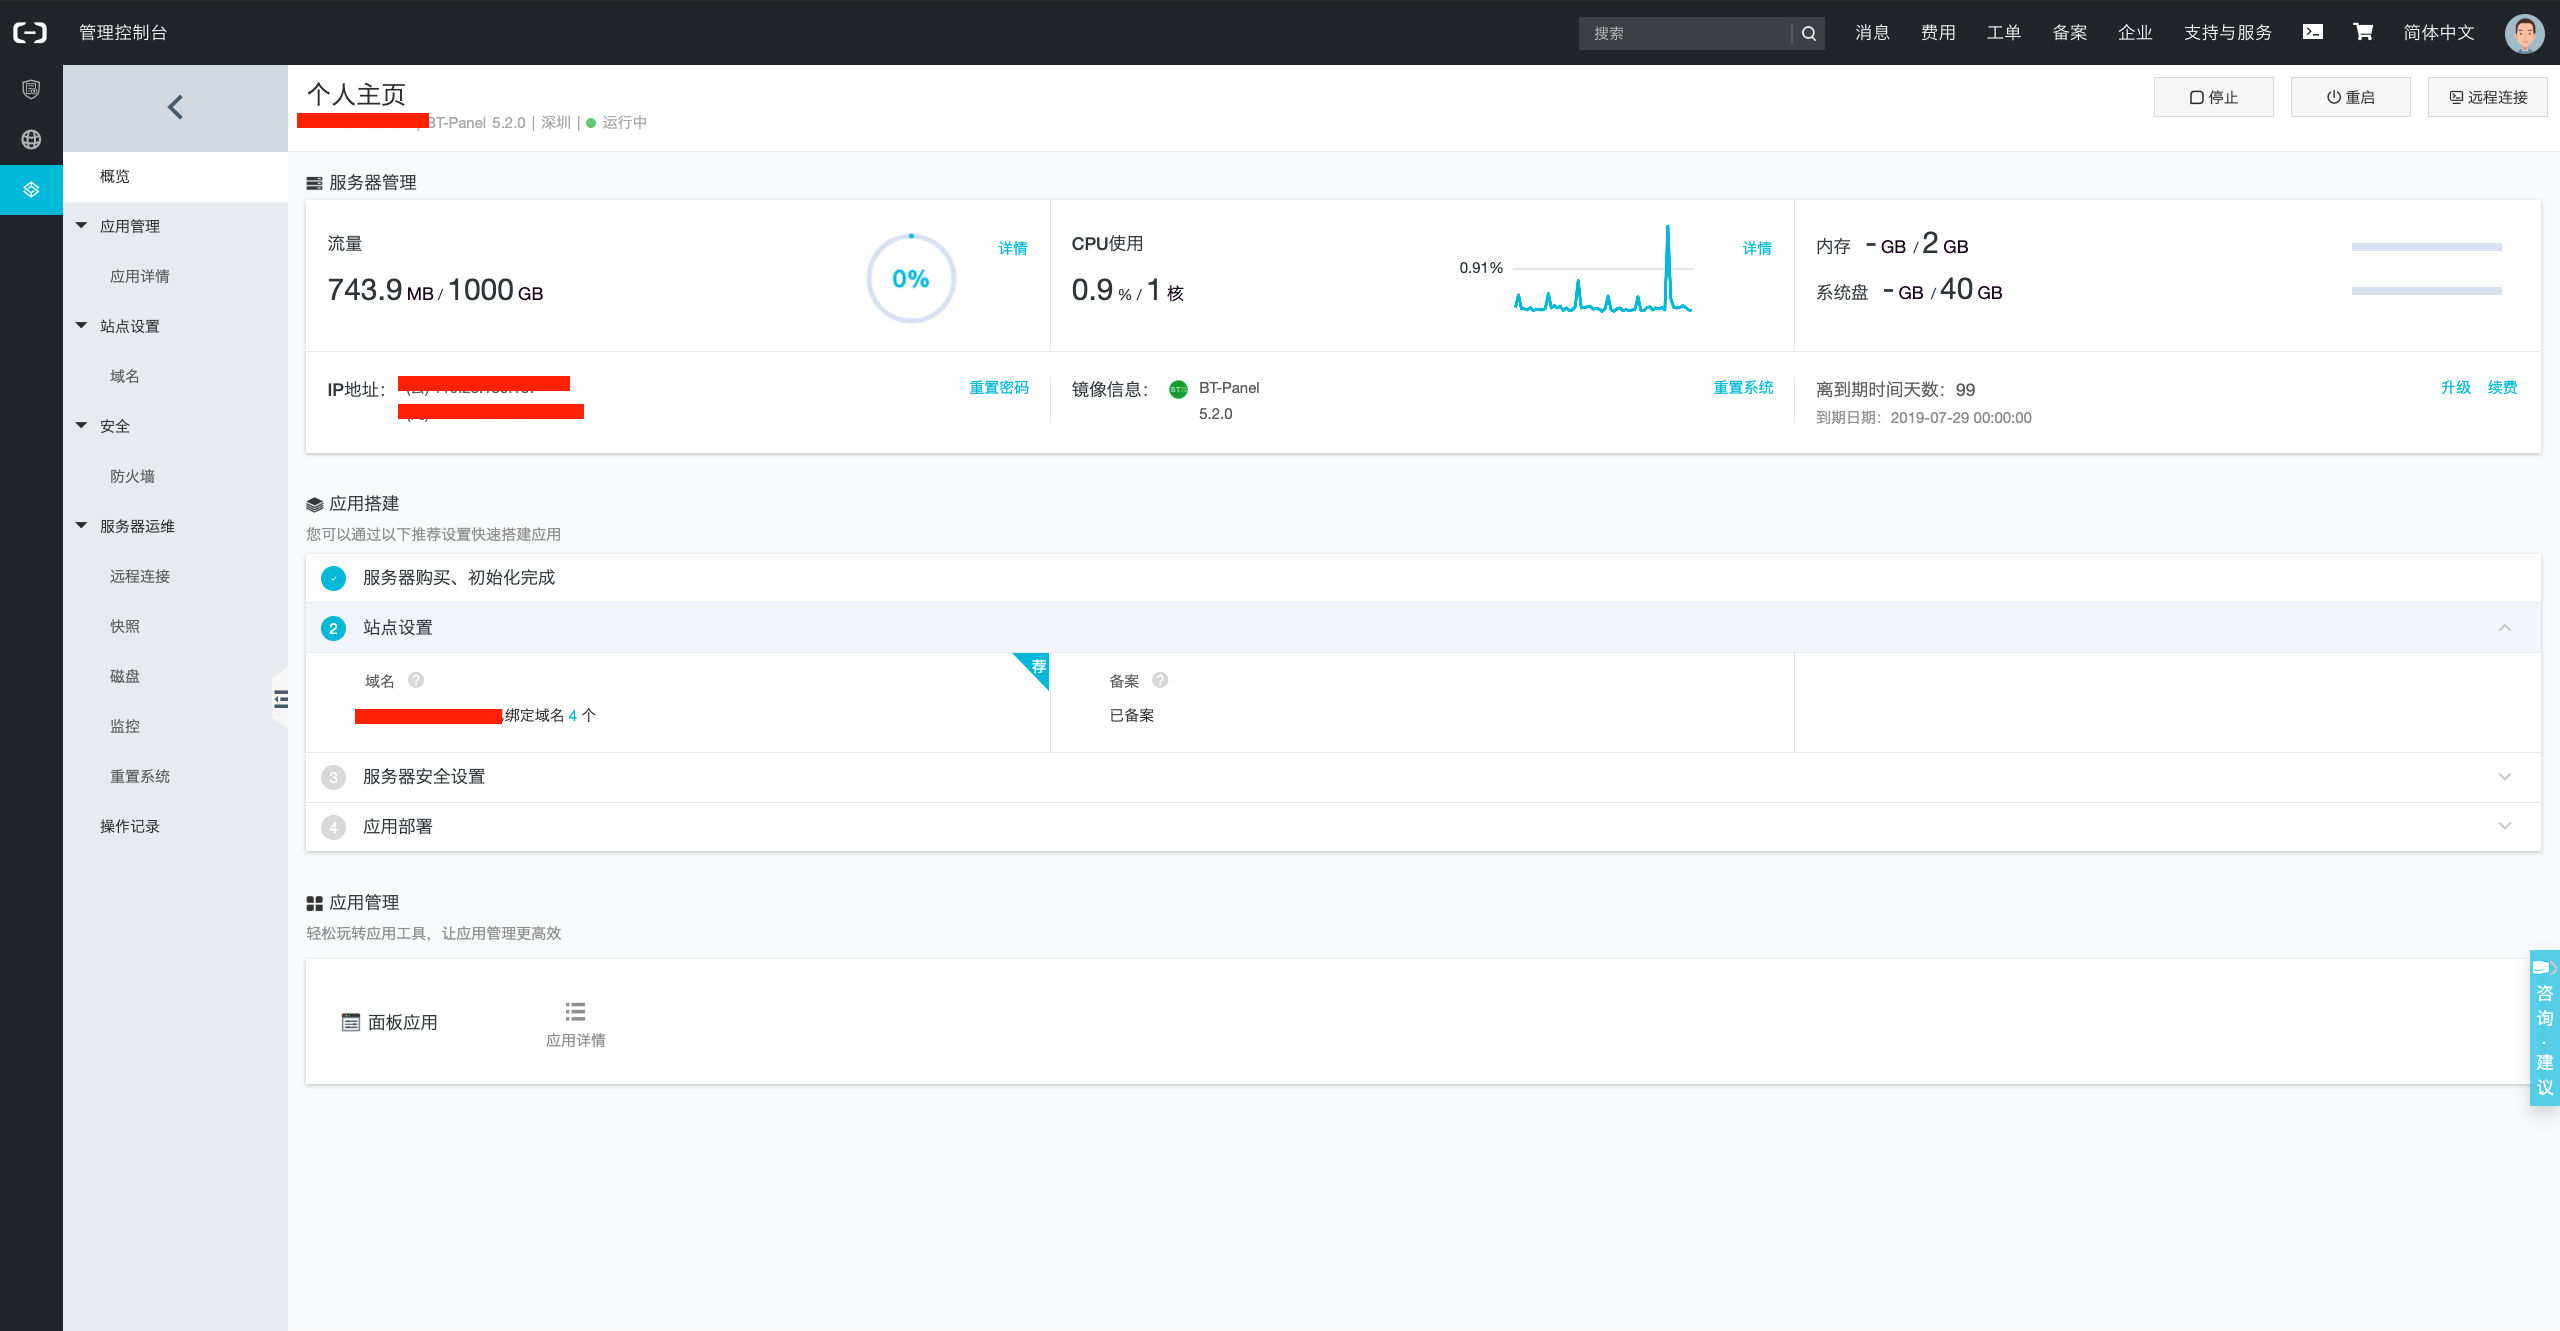This screenshot has width=2560, height=1331.
Task: Click the 重置系统 link beside 镜像信息
Action: click(x=1743, y=388)
